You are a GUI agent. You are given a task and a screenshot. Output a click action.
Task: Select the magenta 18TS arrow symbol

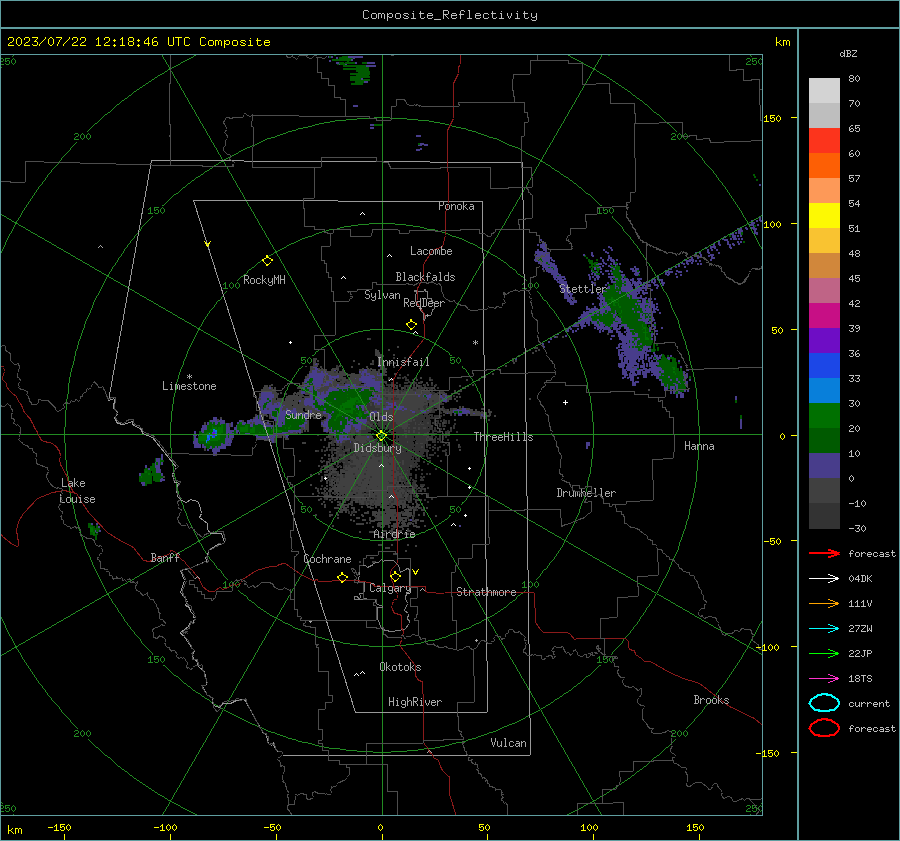click(x=824, y=679)
